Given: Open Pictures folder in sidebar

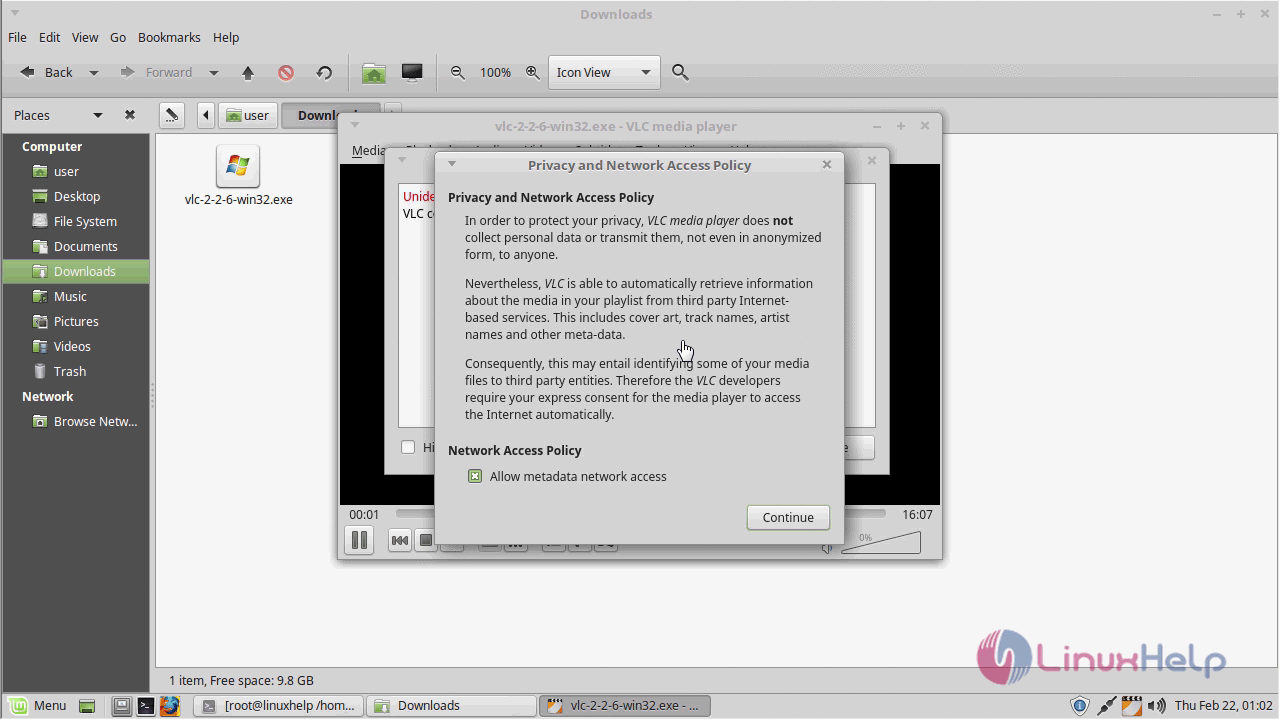Looking at the screenshot, I should click(75, 321).
